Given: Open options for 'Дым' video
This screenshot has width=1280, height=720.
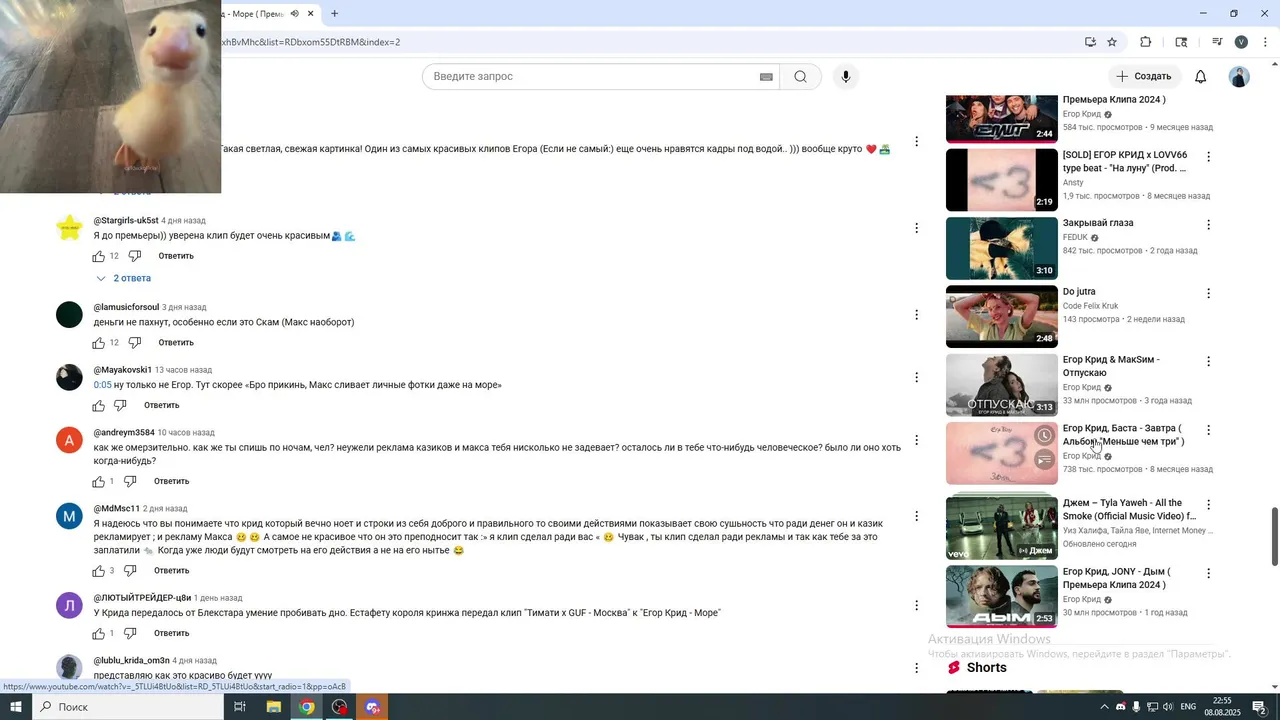Looking at the screenshot, I should [1208, 574].
